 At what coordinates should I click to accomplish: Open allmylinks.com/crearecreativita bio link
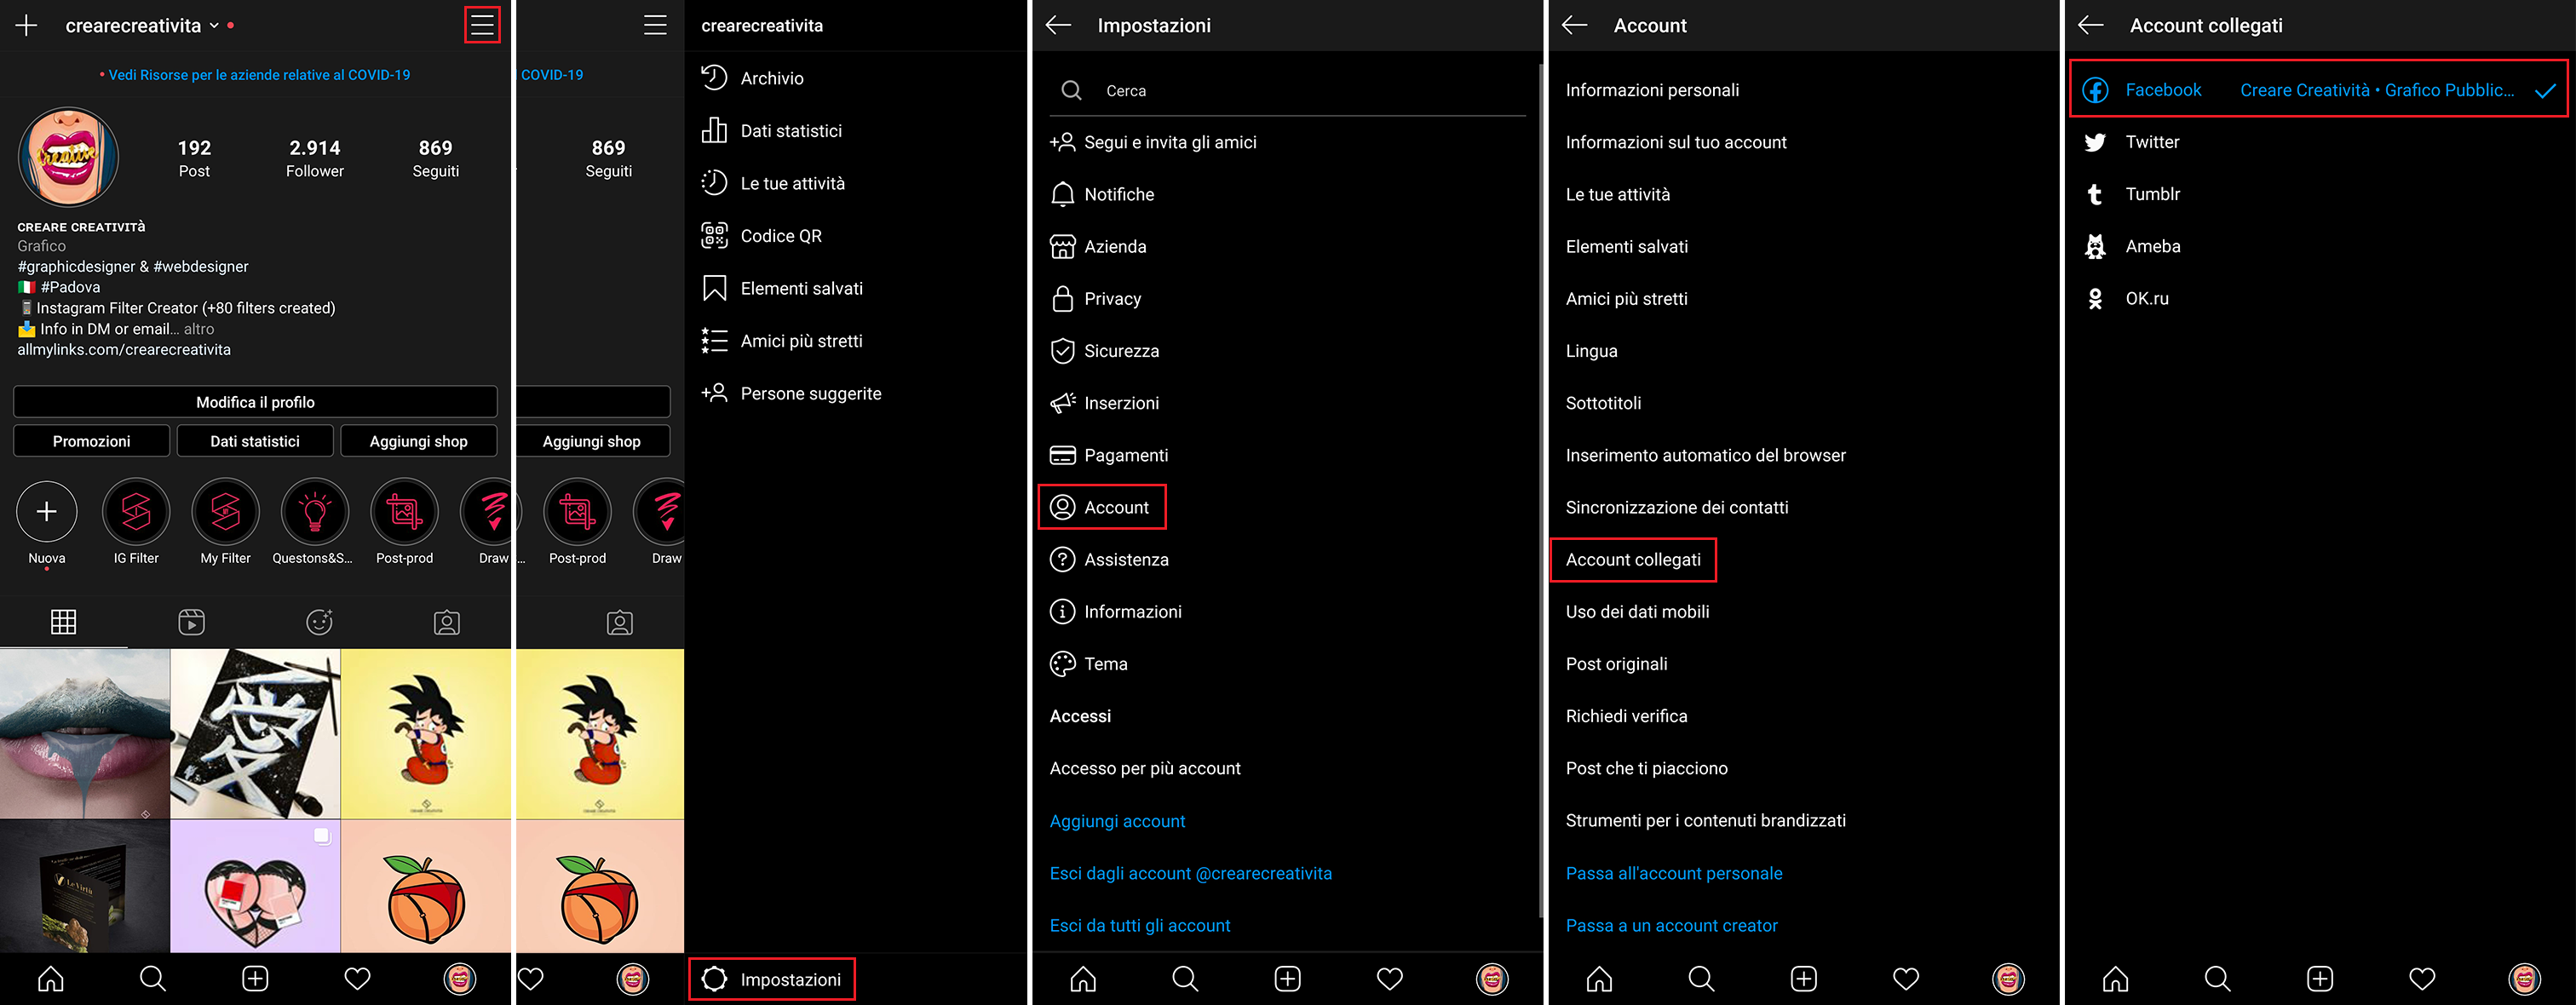tap(124, 350)
